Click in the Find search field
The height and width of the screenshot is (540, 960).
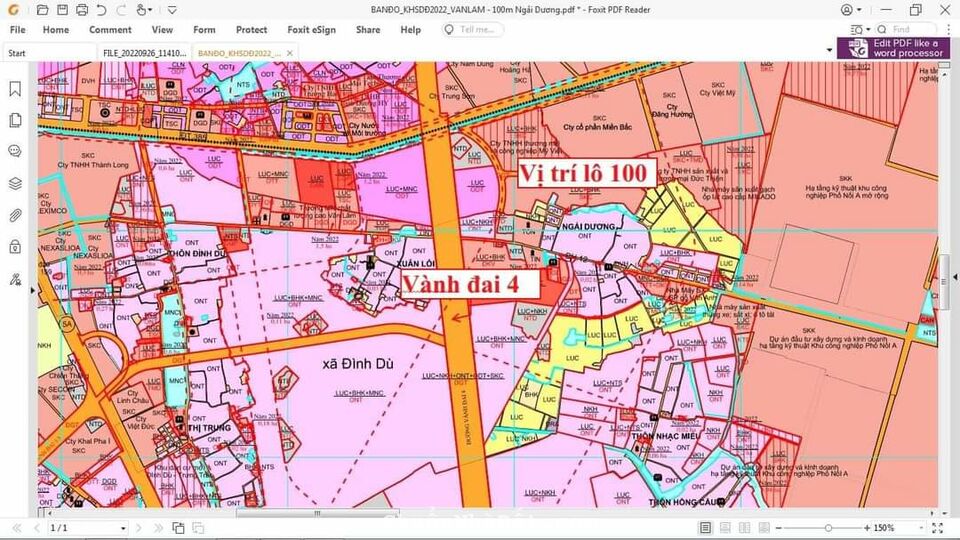(912, 30)
